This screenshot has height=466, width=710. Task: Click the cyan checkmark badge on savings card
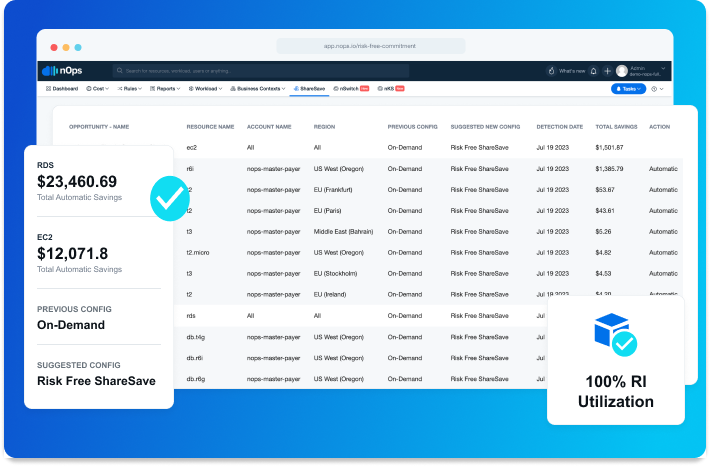170,198
